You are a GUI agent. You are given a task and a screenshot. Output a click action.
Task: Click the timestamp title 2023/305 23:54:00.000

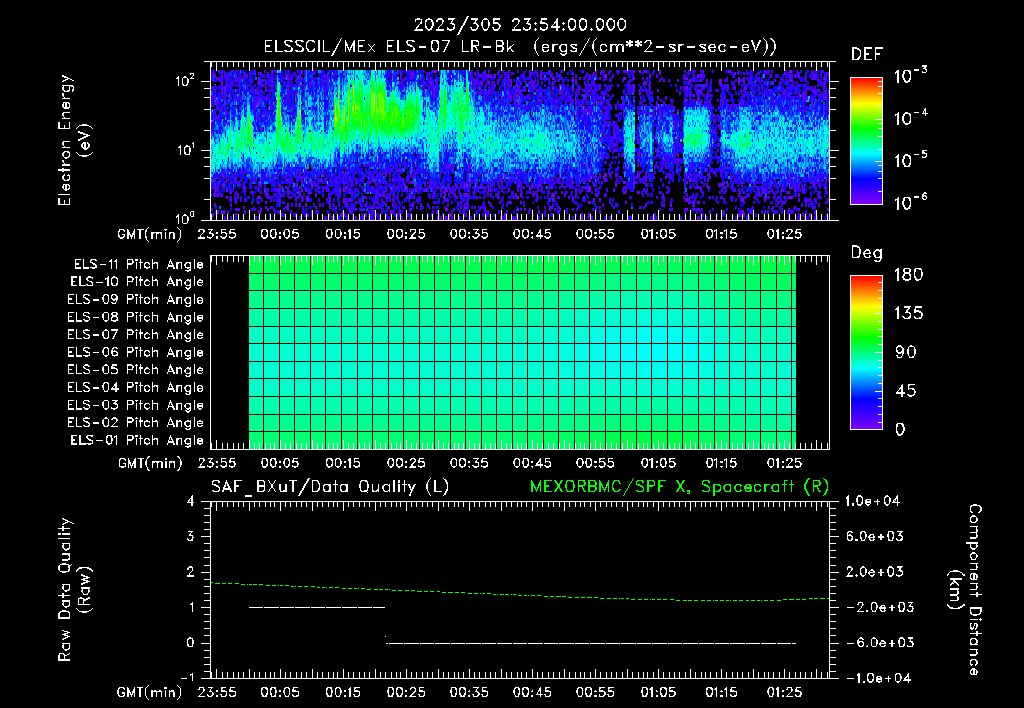[520, 25]
